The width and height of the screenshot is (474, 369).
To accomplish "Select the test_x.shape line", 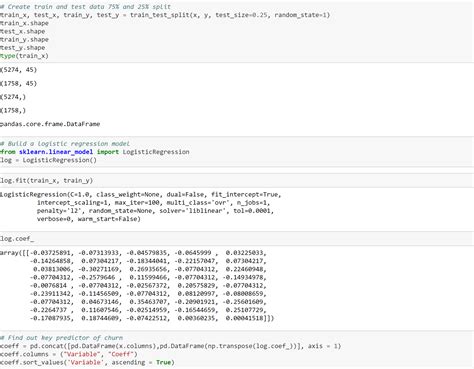I will coord(23,31).
